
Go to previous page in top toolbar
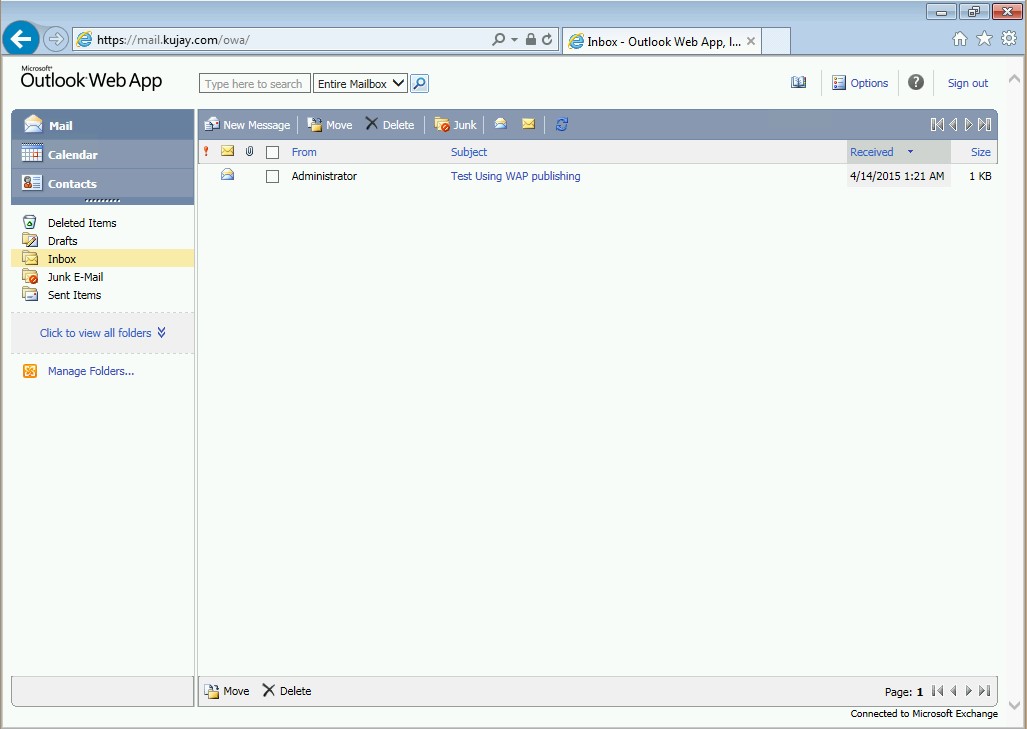pyautogui.click(x=953, y=124)
